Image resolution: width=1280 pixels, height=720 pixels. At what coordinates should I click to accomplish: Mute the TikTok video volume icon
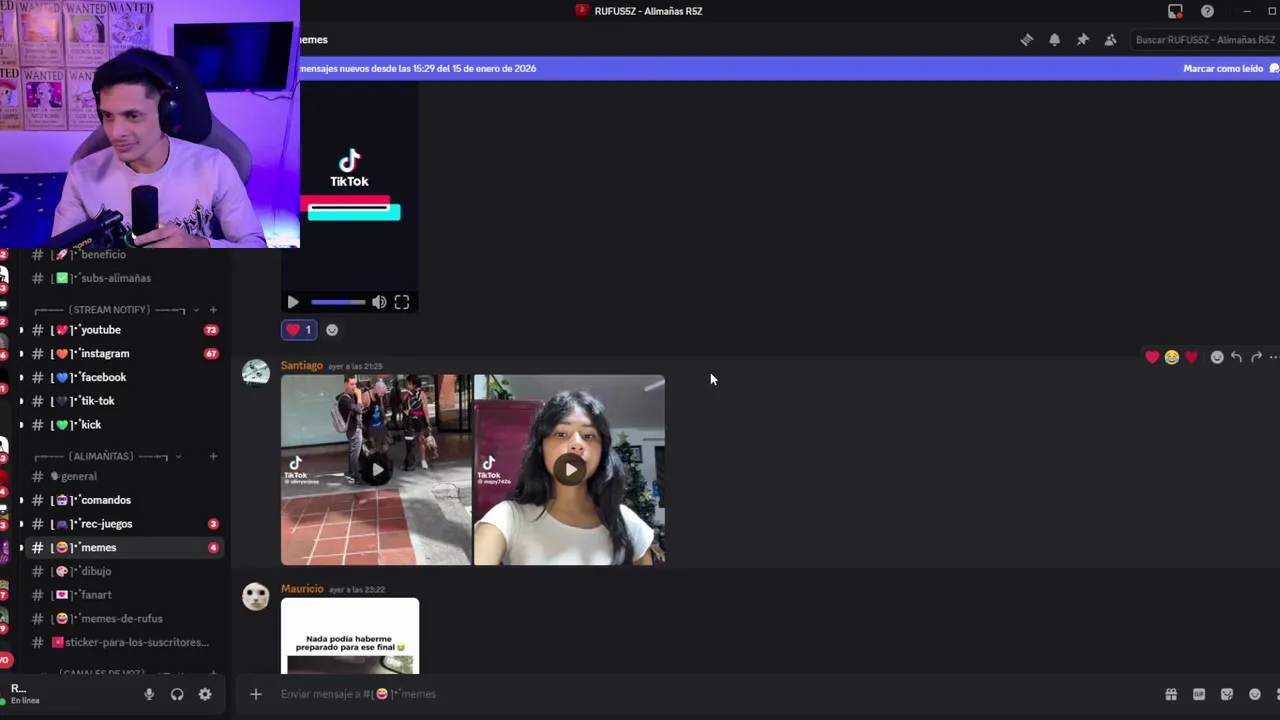(x=379, y=302)
